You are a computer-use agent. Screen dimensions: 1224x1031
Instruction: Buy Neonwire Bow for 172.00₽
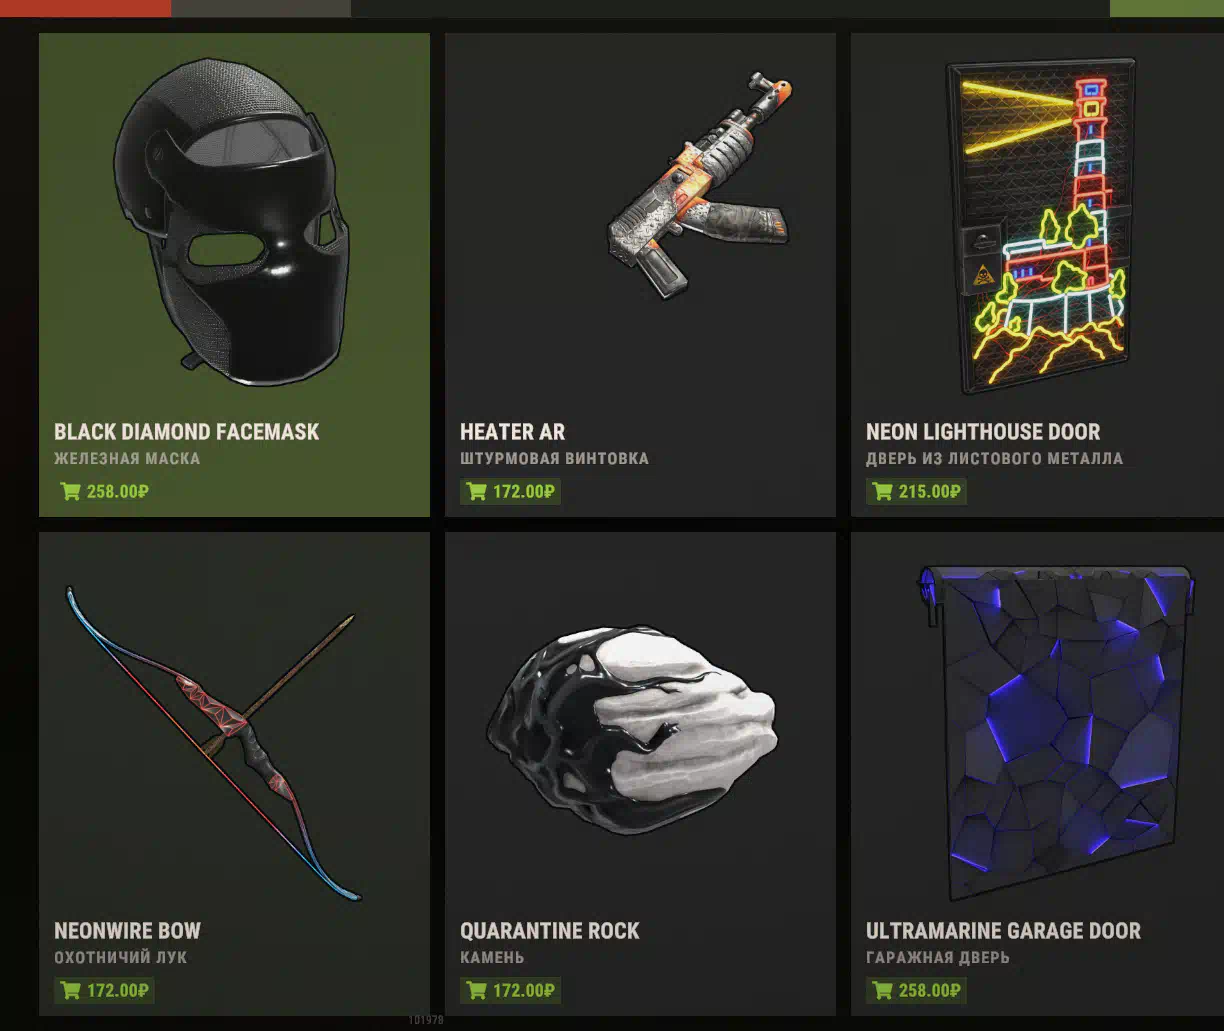(x=104, y=990)
